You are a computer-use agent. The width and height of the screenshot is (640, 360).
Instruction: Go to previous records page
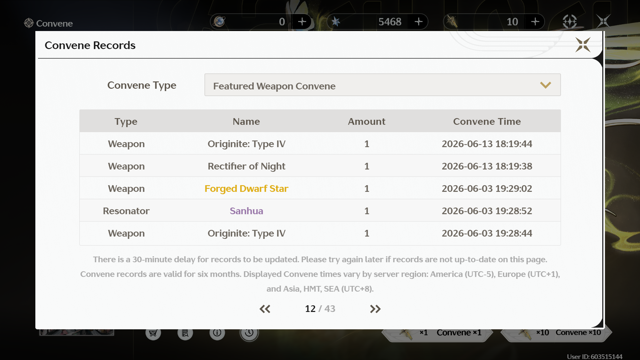265,309
